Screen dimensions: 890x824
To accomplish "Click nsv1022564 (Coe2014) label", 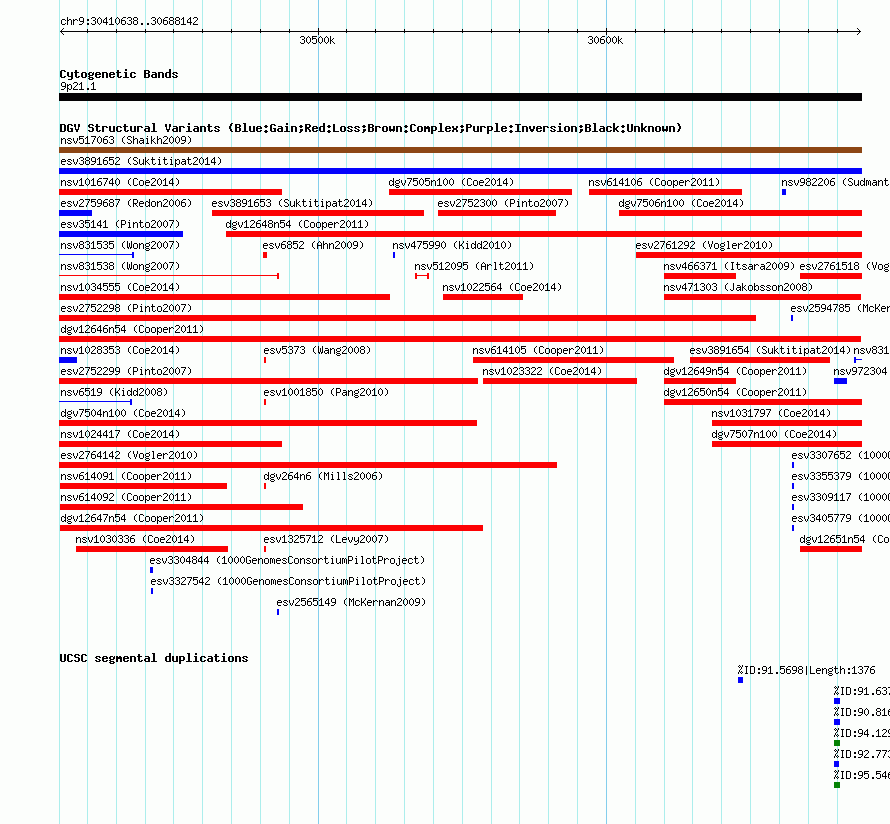I will click(502, 287).
